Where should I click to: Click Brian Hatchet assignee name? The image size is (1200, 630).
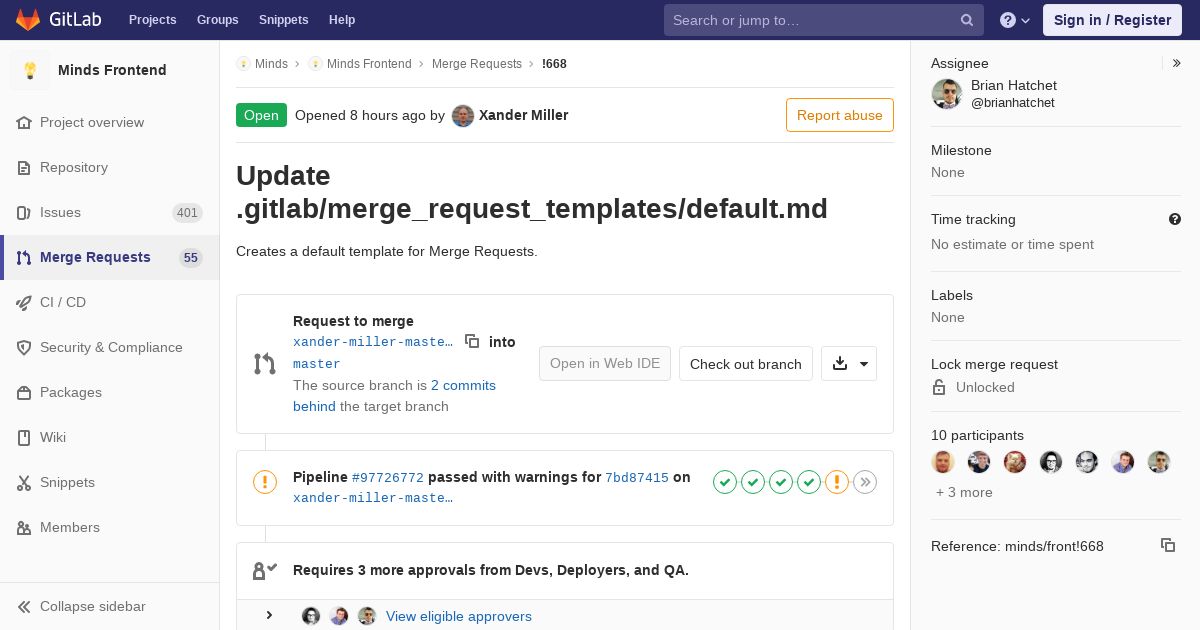pyautogui.click(x=1014, y=86)
